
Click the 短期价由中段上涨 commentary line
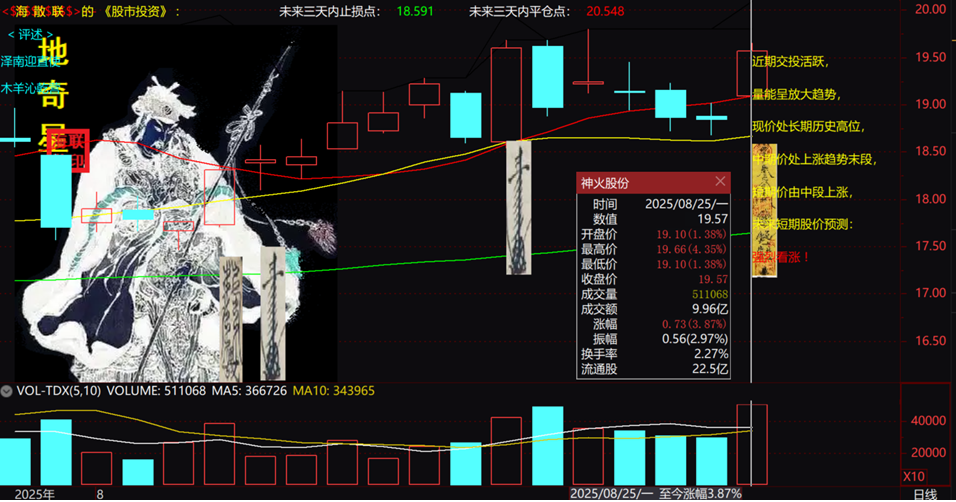tap(802, 192)
